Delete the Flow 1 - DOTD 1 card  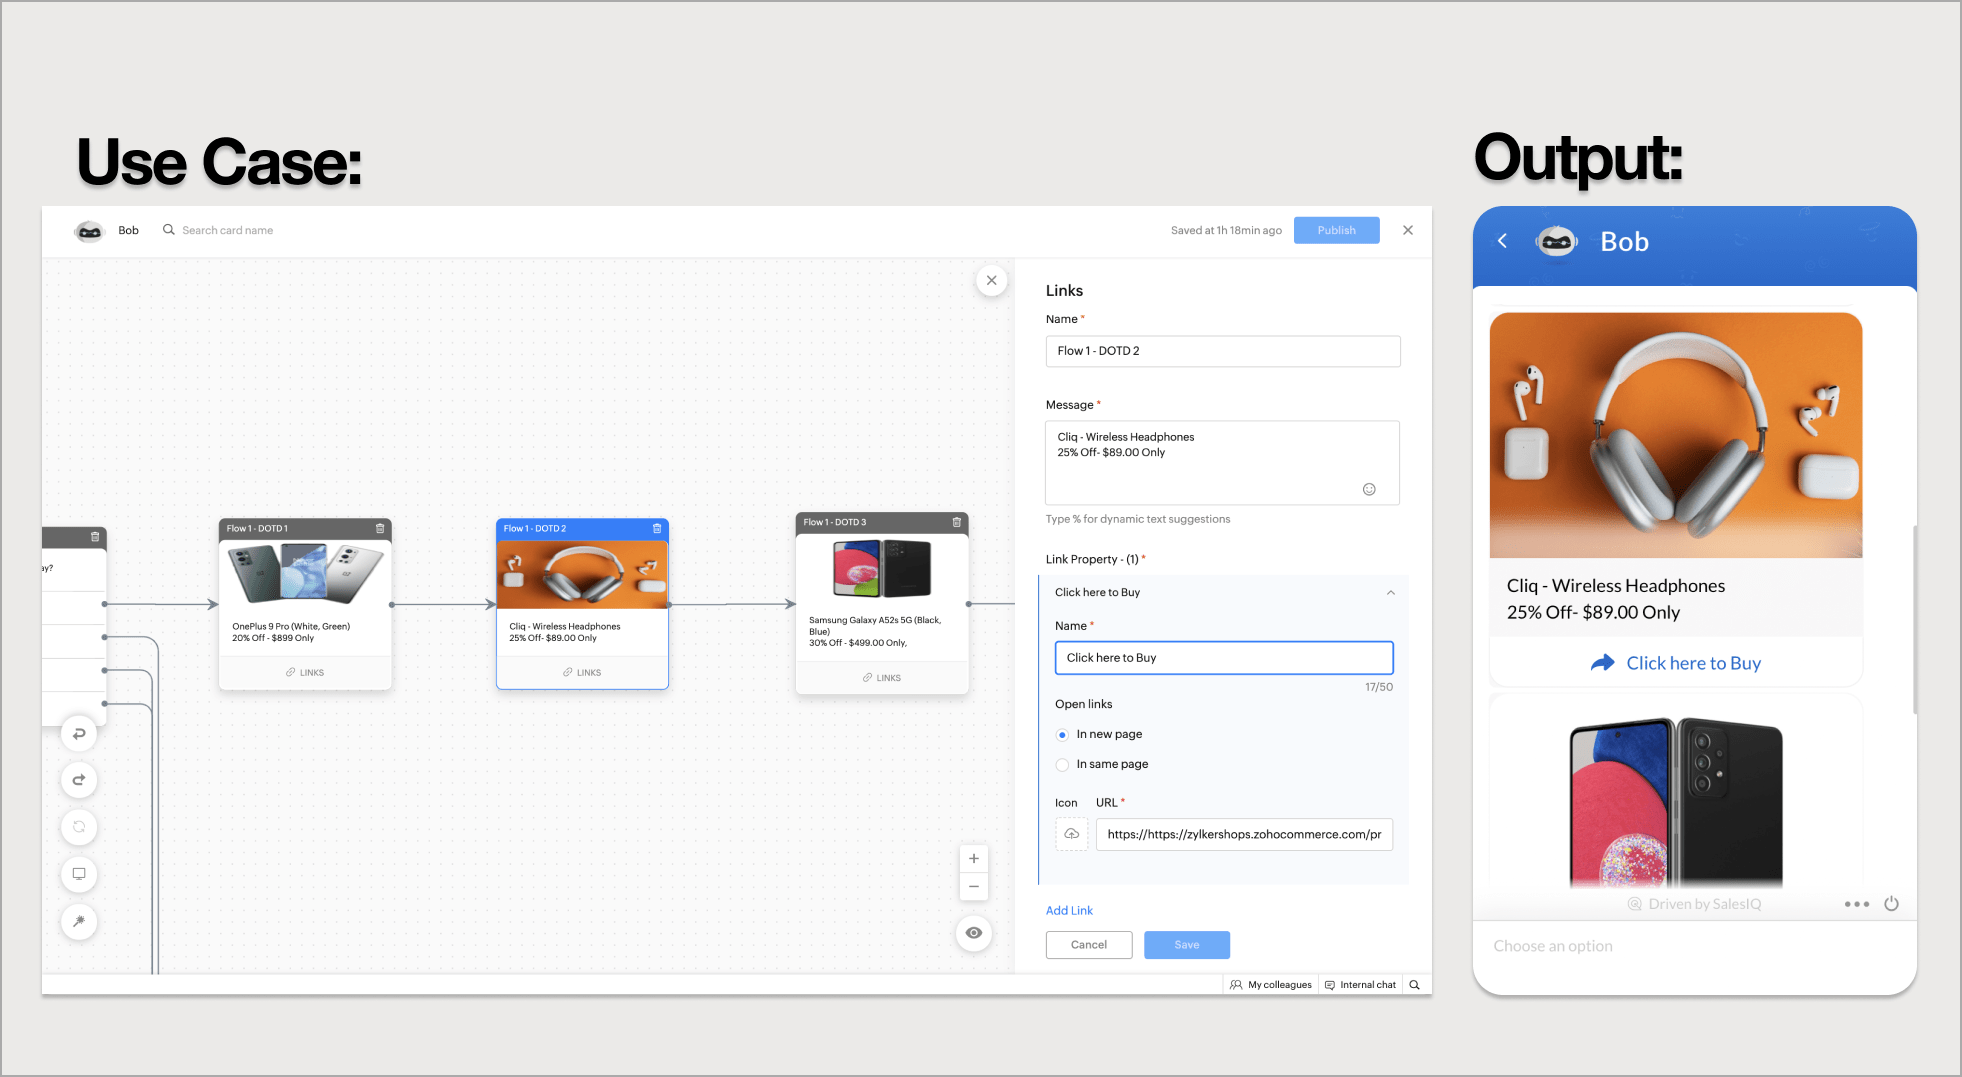[x=380, y=528]
